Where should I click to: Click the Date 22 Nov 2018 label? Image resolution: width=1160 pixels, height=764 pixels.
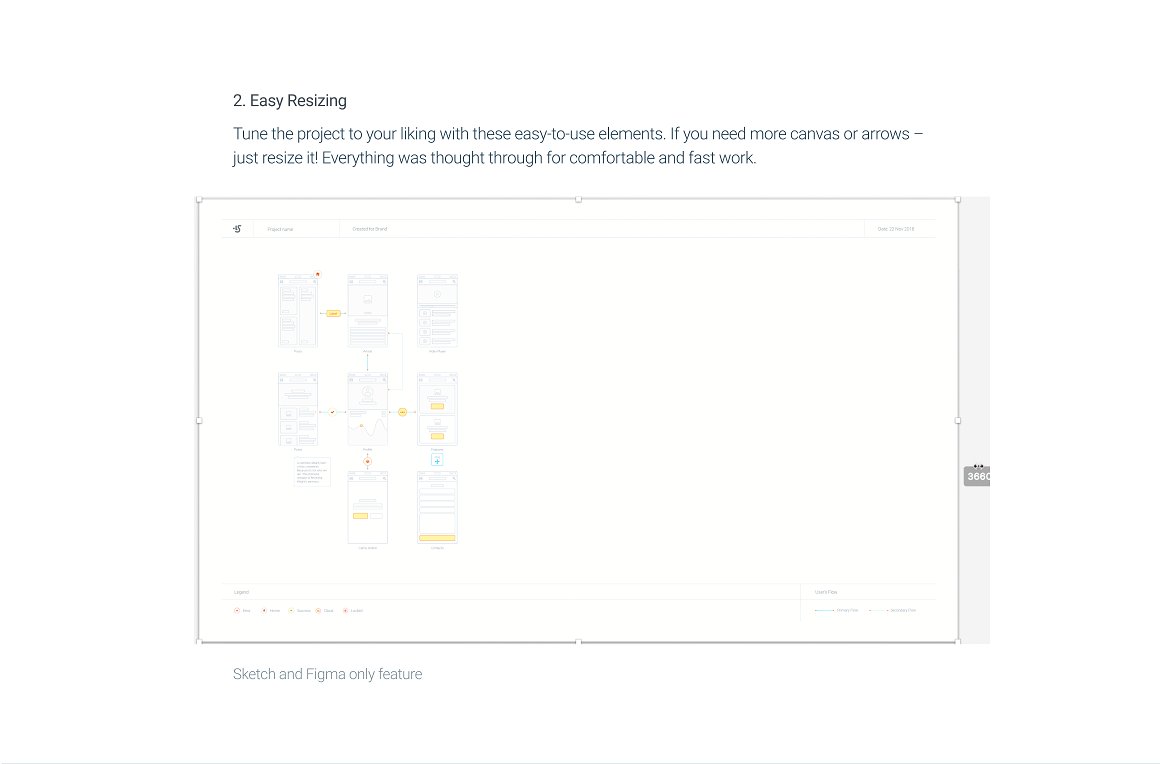pyautogui.click(x=895, y=229)
